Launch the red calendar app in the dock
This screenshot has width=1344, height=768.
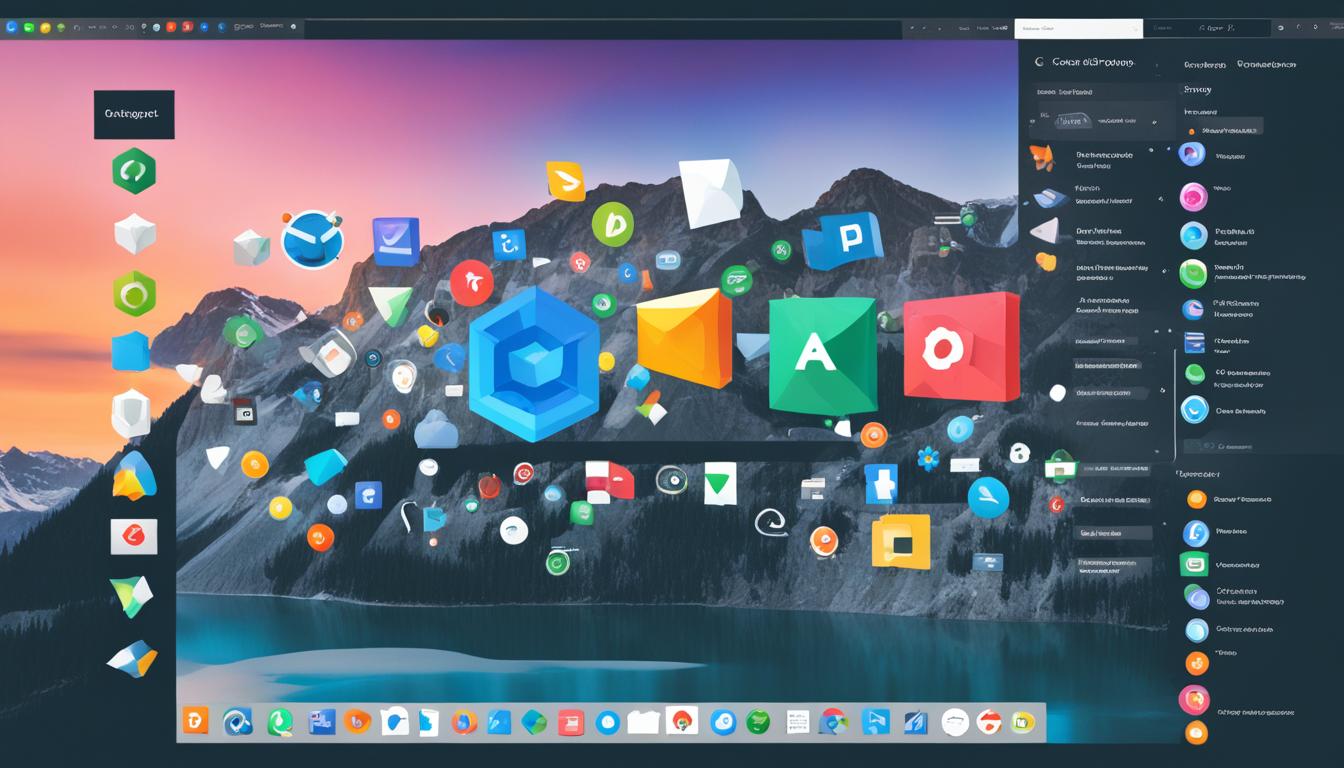(x=571, y=723)
